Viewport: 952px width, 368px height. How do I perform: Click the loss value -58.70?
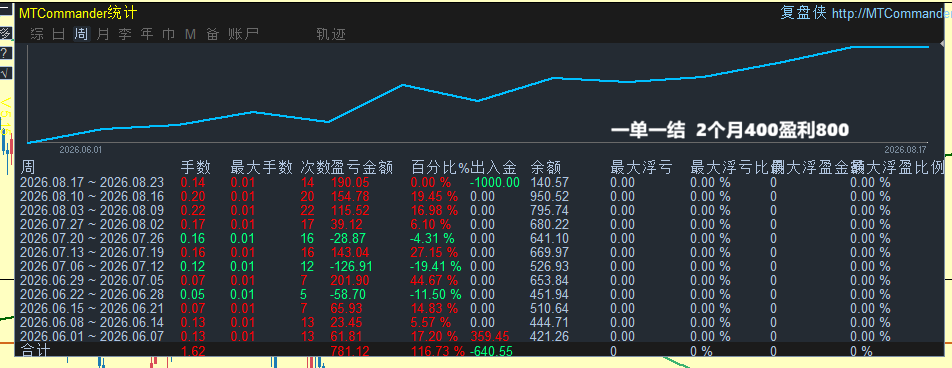point(348,295)
